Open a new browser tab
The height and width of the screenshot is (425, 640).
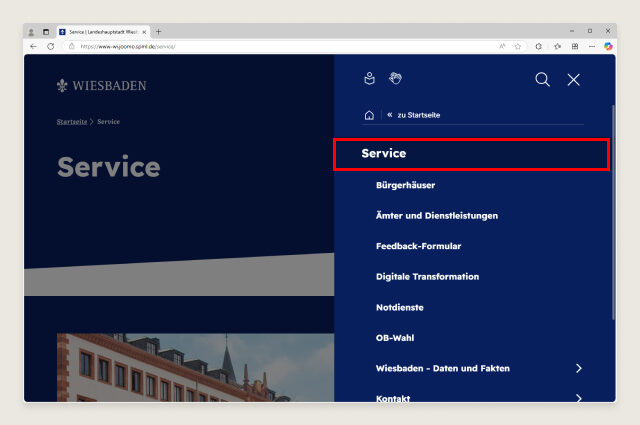coord(159,31)
